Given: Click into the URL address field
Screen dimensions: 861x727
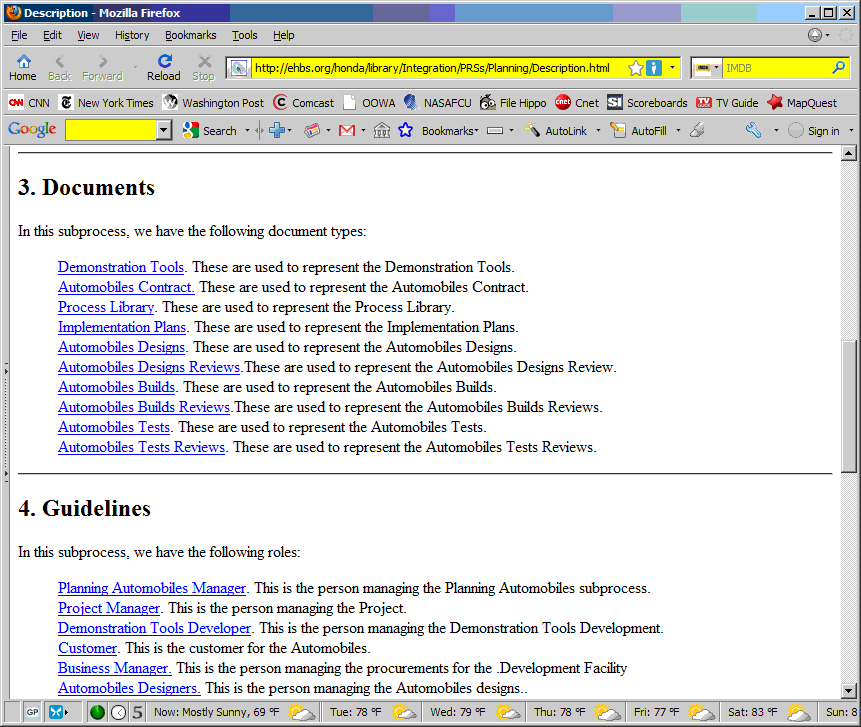Looking at the screenshot, I should pyautogui.click(x=438, y=68).
